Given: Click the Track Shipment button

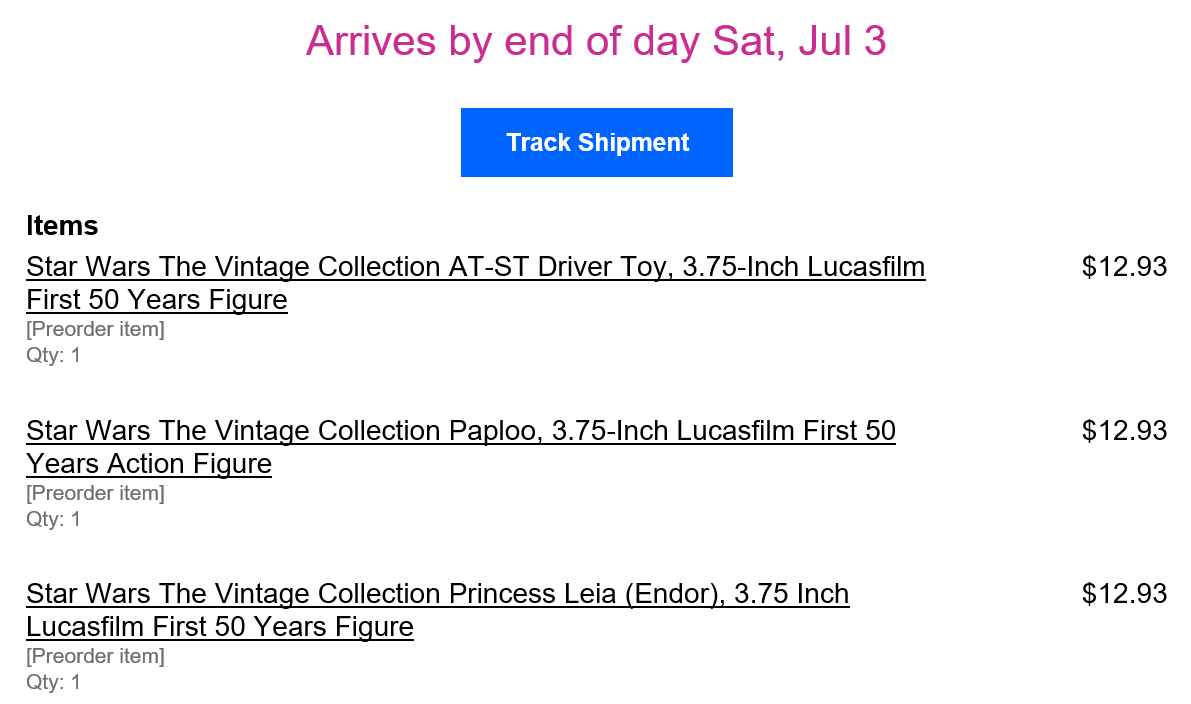Looking at the screenshot, I should [x=597, y=143].
